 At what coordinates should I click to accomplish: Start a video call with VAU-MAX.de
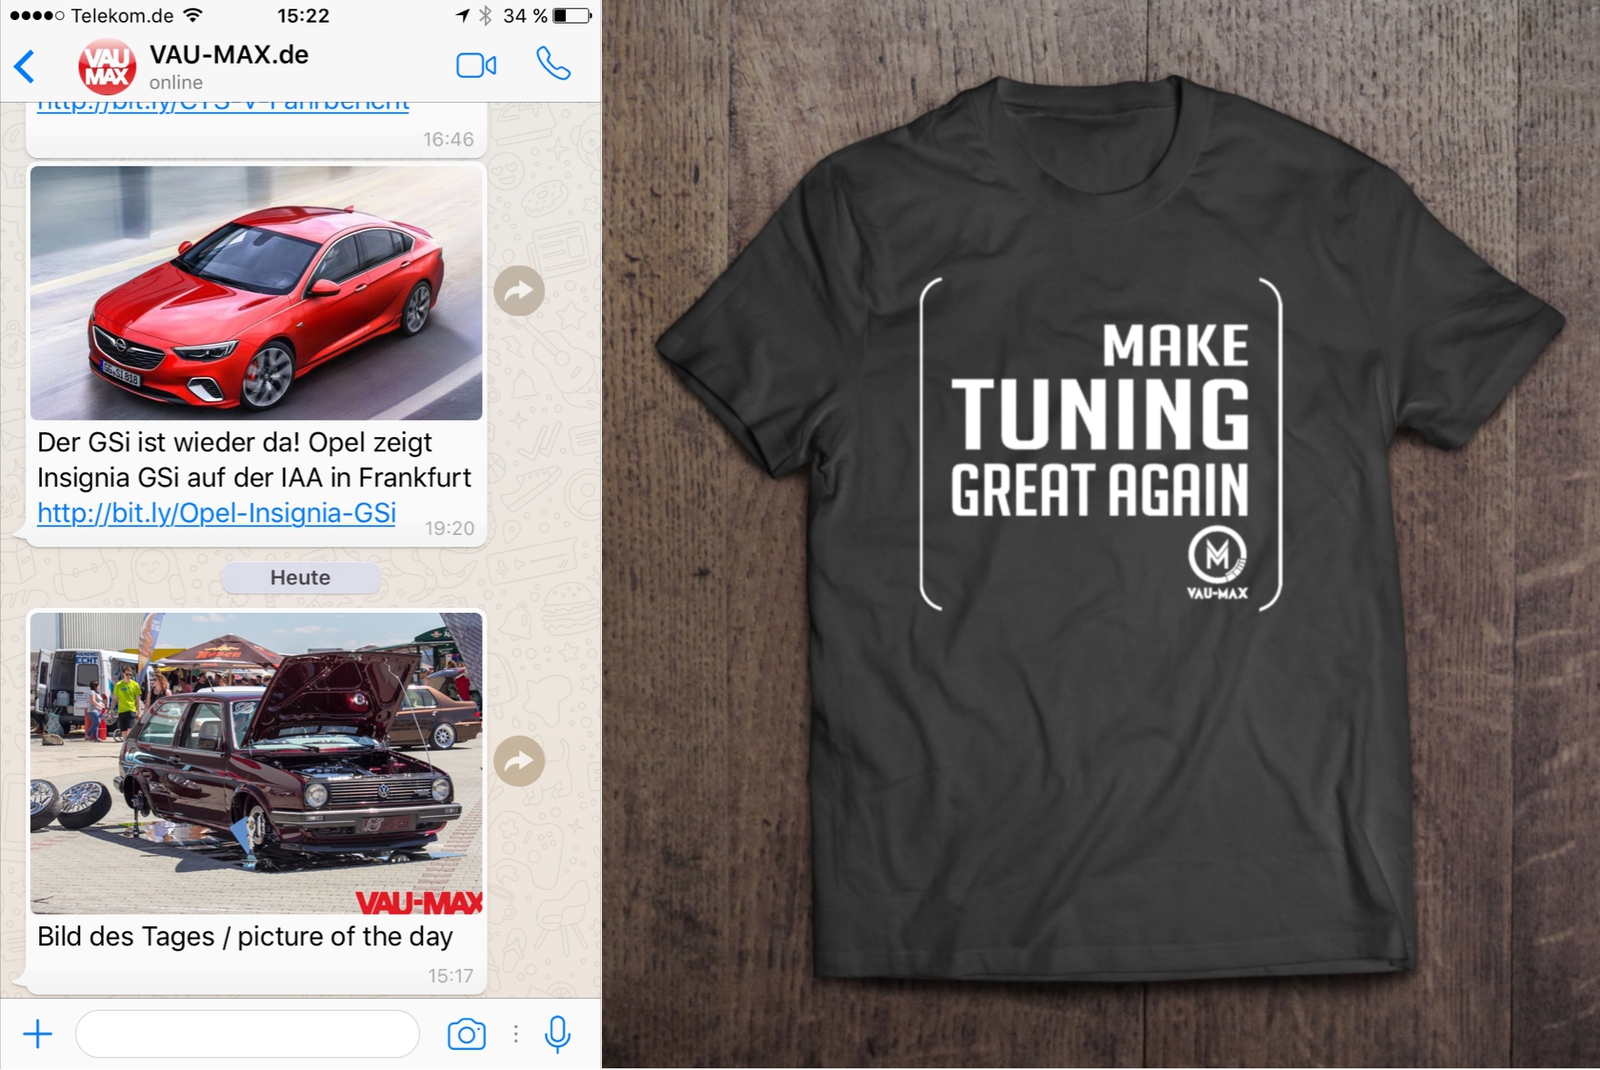(476, 66)
